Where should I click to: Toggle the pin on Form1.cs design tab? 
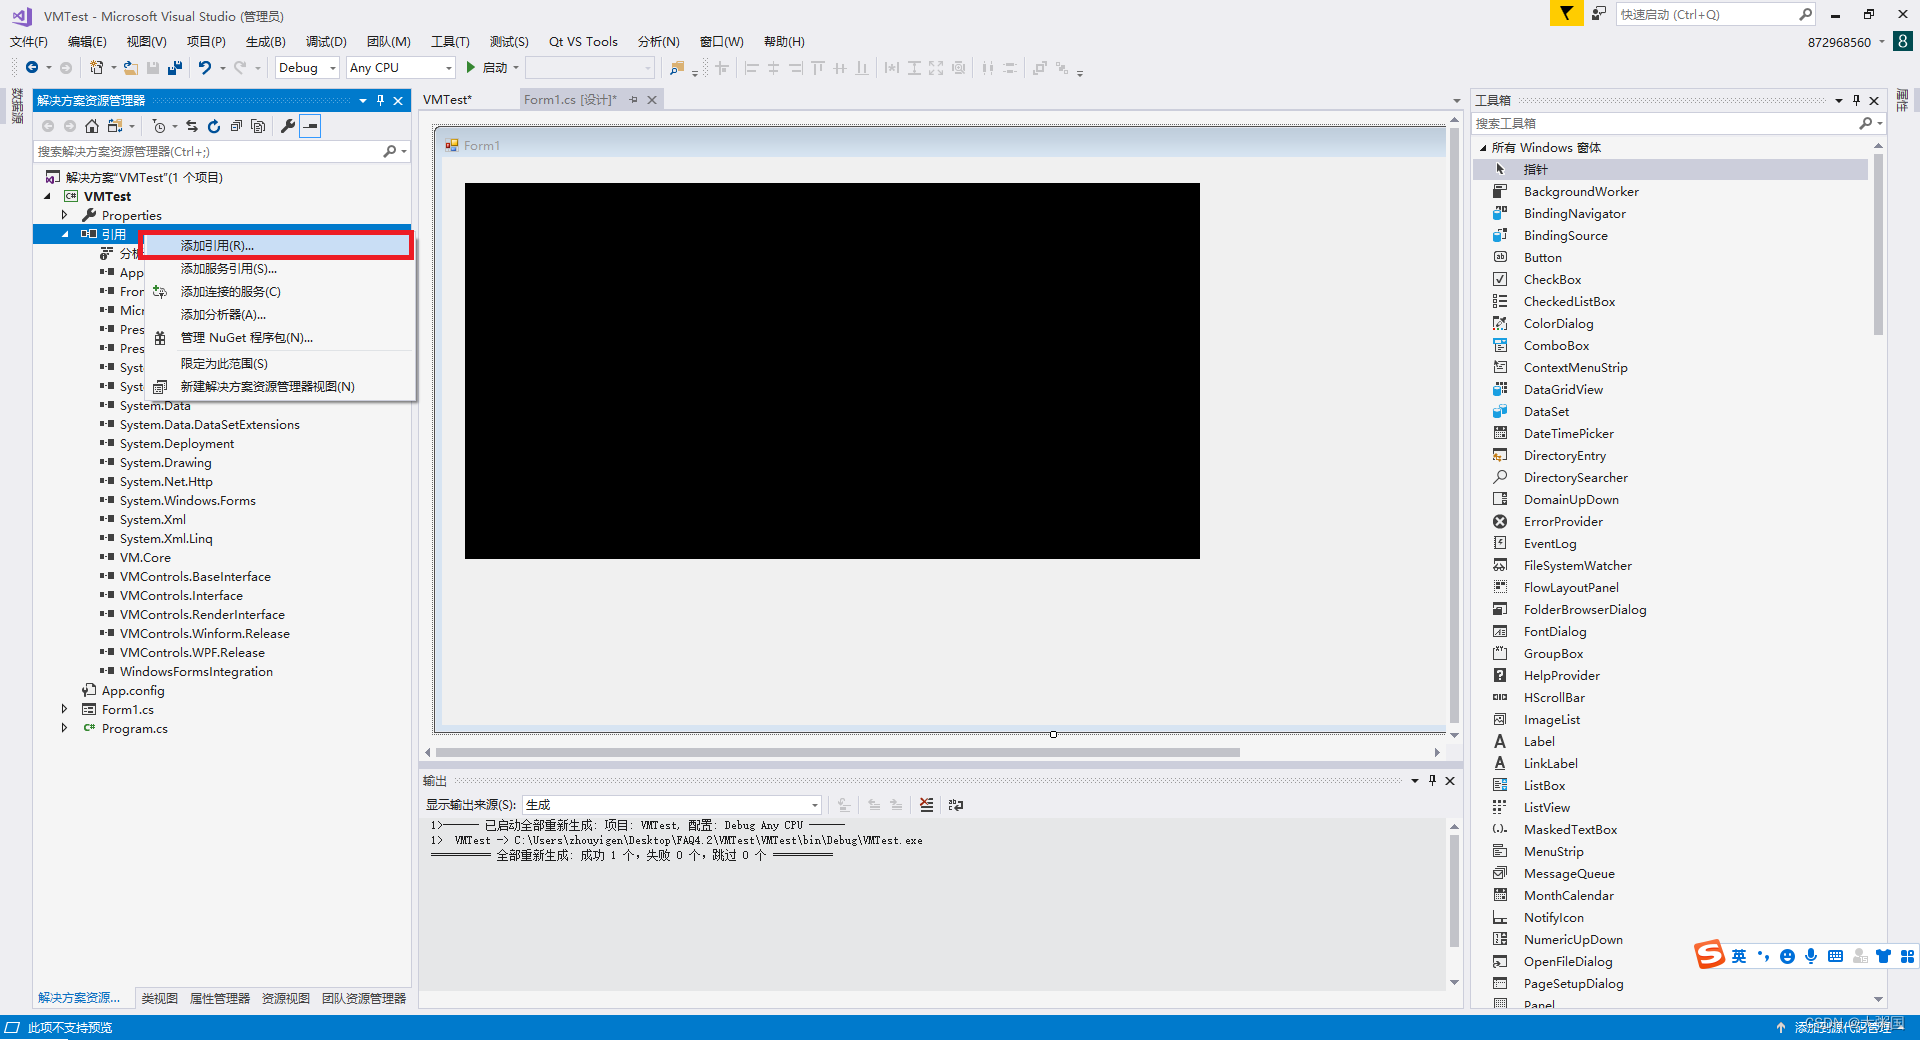pos(633,100)
